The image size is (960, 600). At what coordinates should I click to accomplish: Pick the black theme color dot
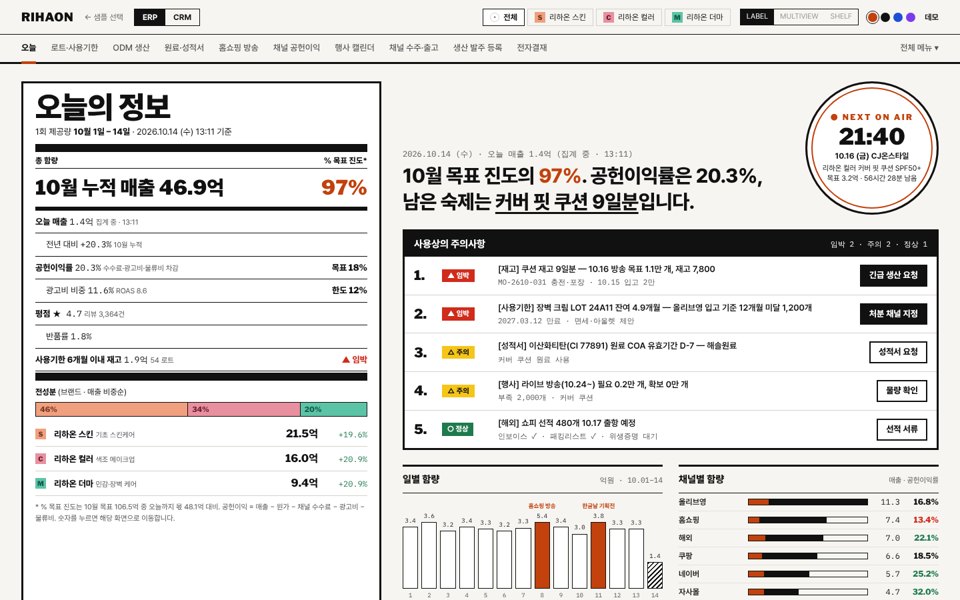click(885, 17)
